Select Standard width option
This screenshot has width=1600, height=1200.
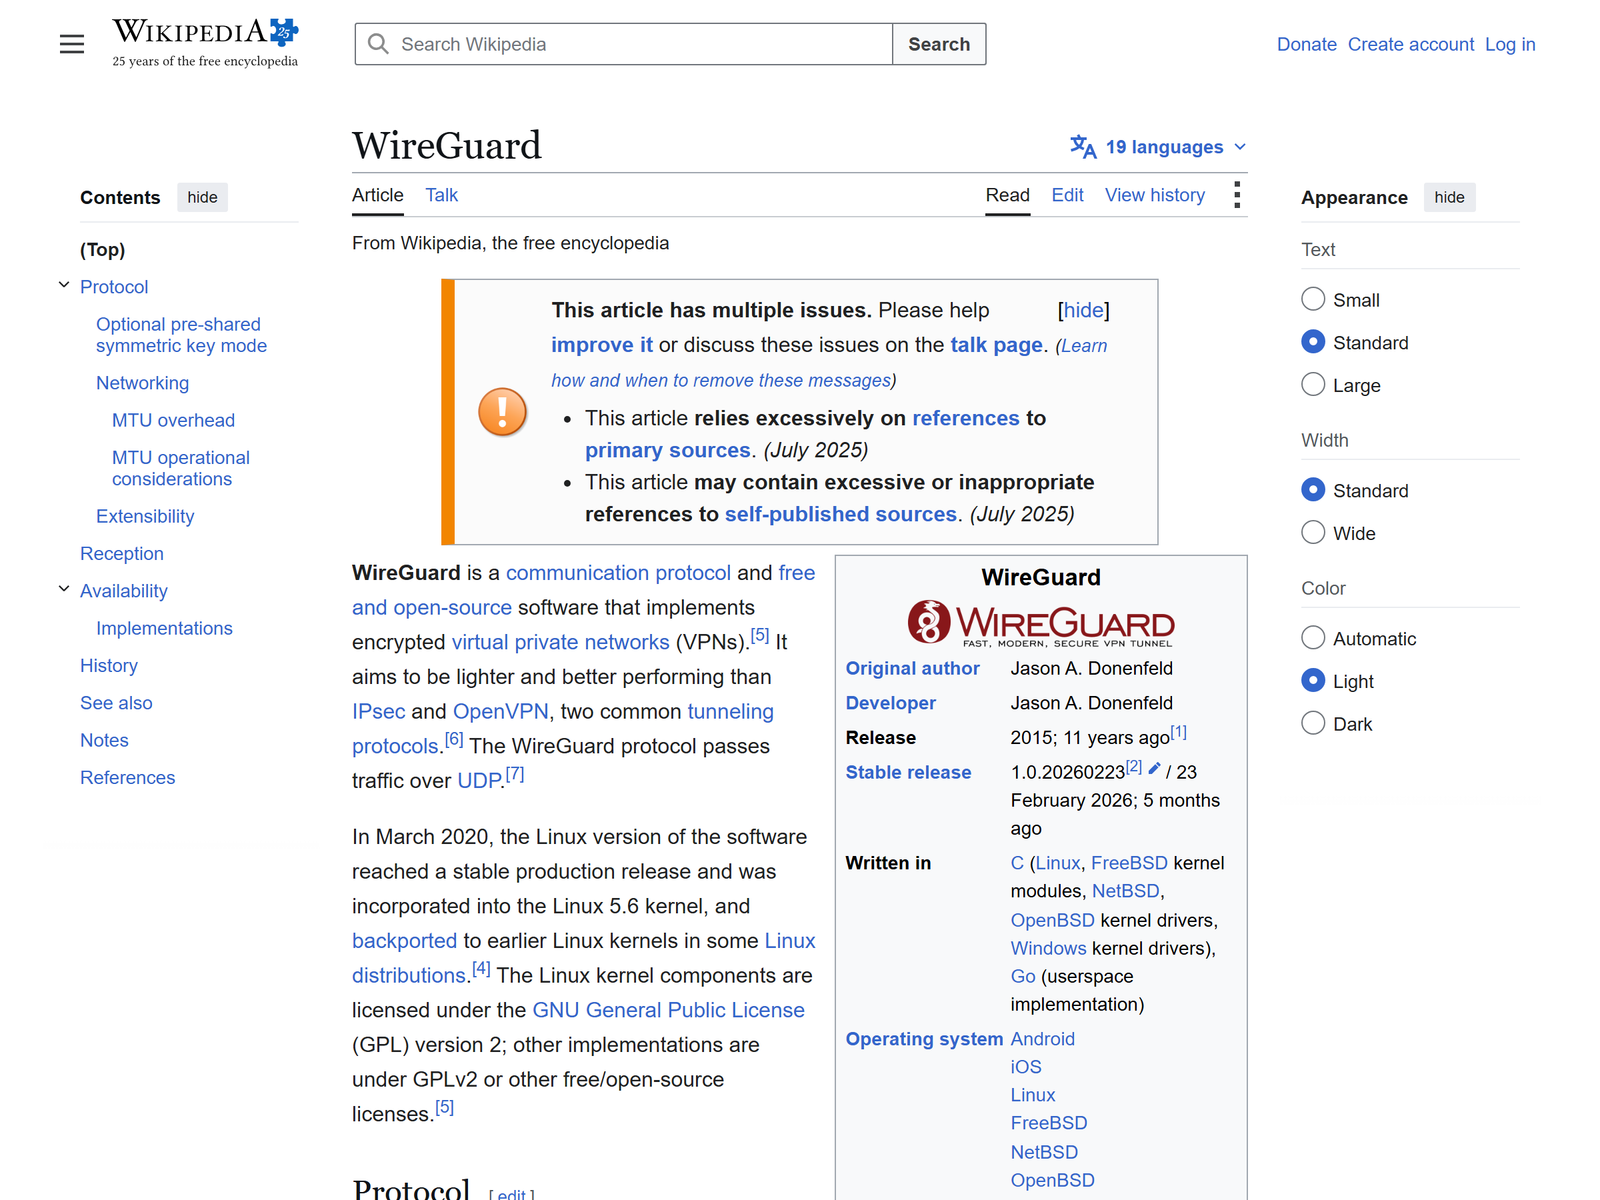pyautogui.click(x=1313, y=490)
